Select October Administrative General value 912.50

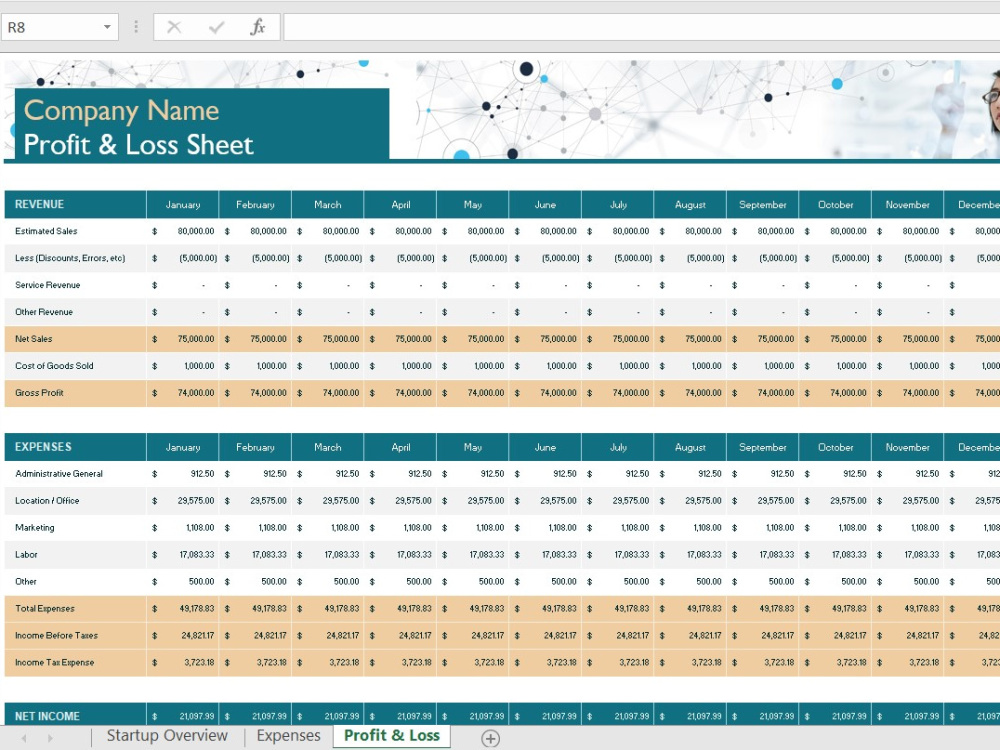tap(835, 474)
